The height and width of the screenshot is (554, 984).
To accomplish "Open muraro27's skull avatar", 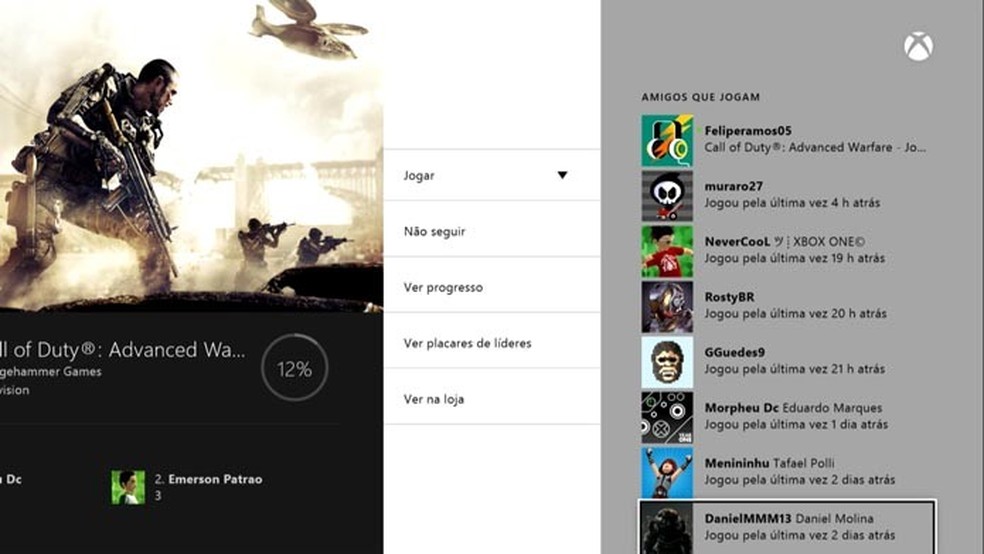I will pos(667,196).
